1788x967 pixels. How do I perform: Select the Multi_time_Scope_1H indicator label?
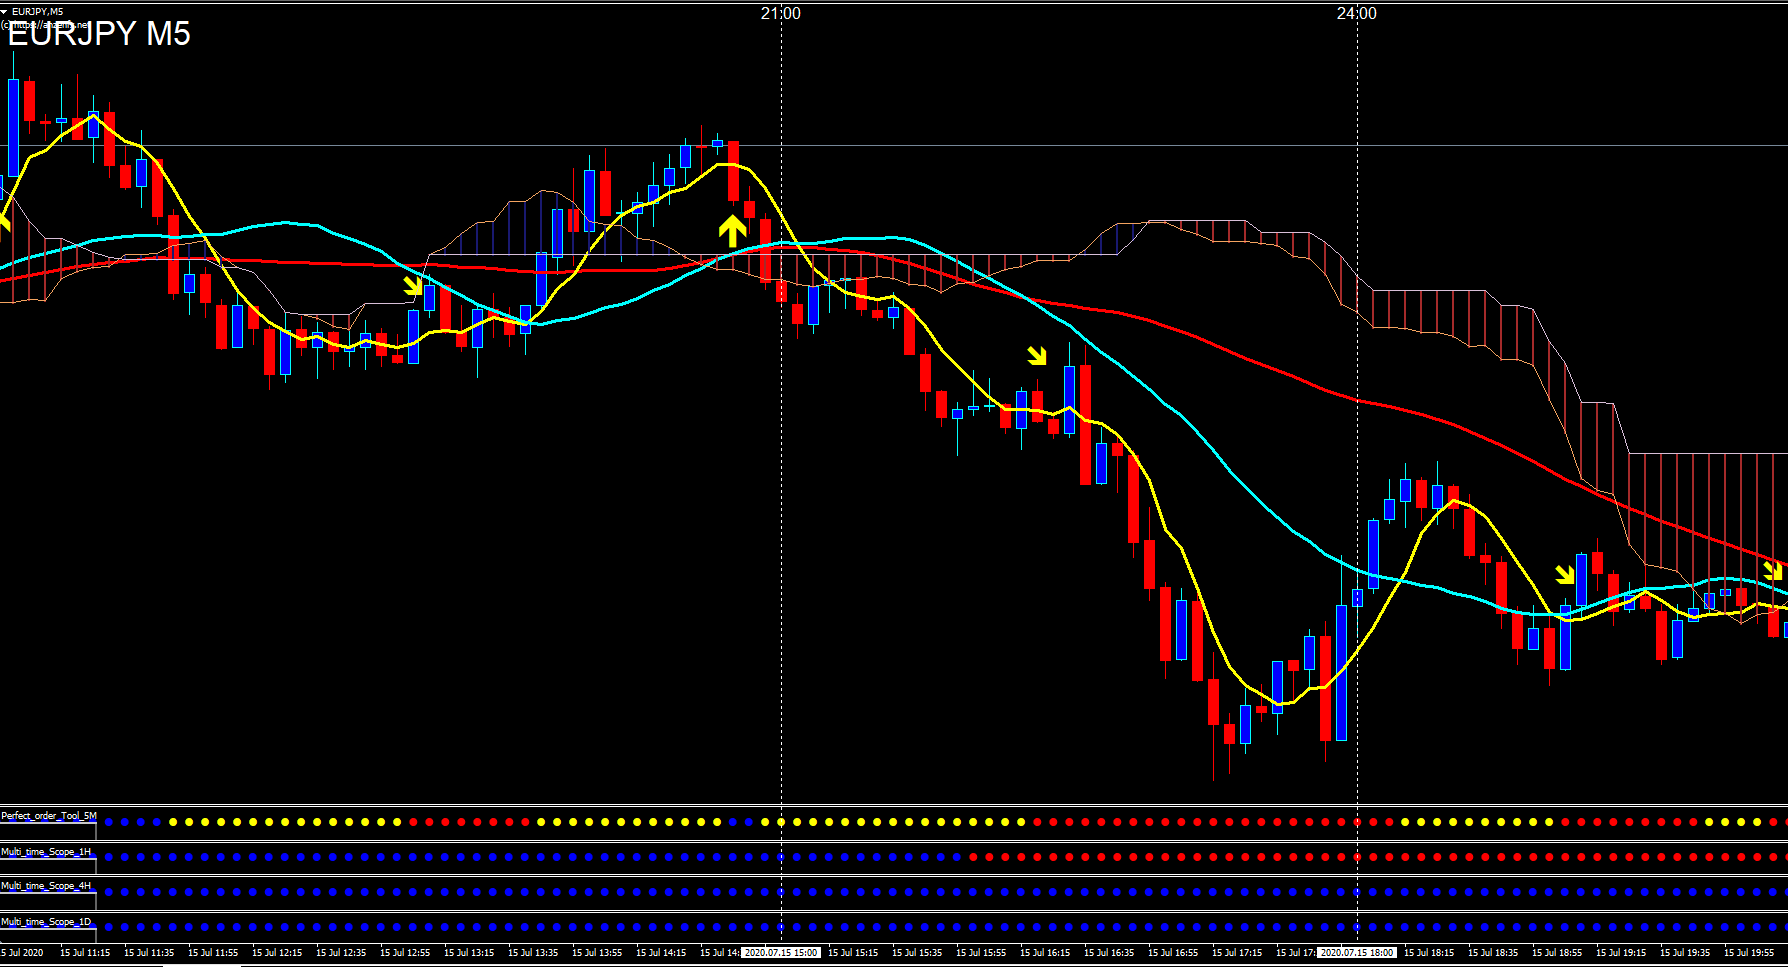pos(46,852)
